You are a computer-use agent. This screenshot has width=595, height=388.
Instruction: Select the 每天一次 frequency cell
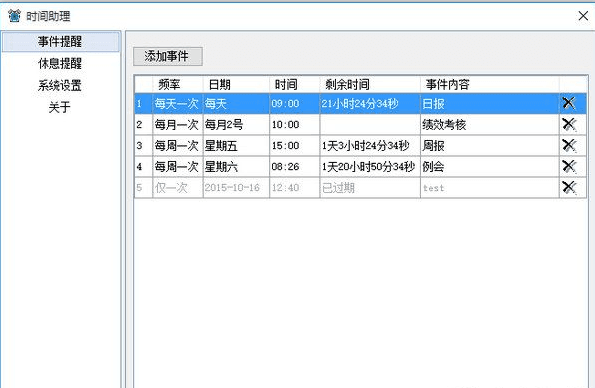coord(178,103)
